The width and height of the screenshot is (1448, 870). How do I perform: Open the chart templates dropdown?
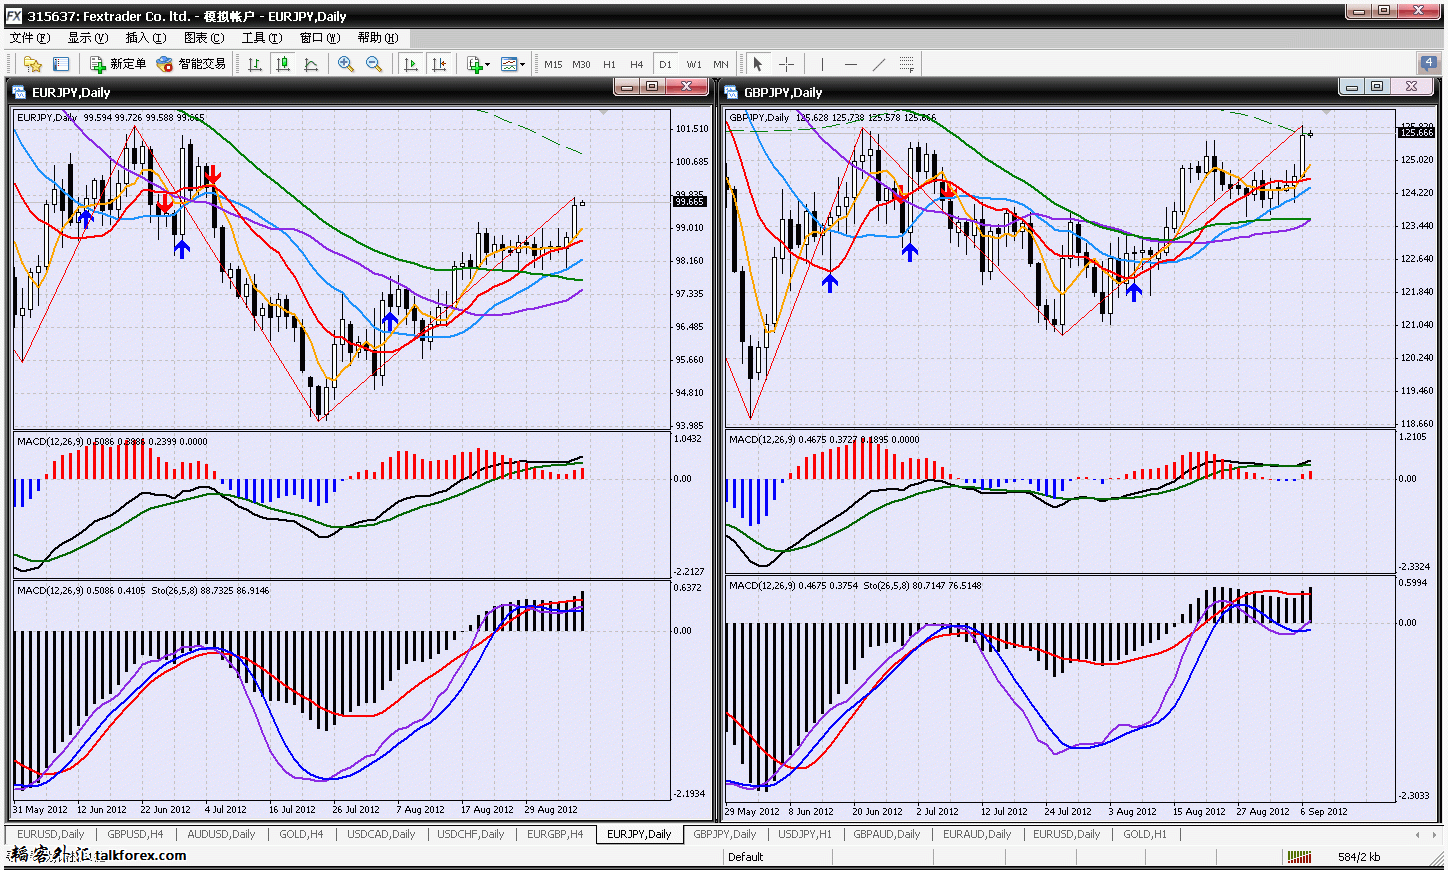512,64
